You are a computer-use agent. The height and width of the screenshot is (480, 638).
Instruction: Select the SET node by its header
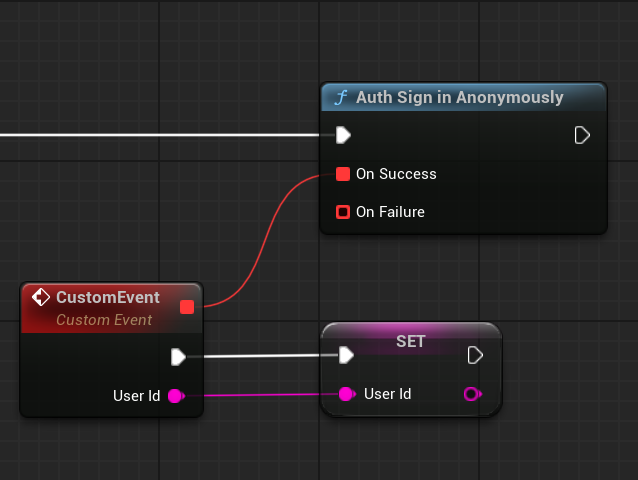pos(411,341)
